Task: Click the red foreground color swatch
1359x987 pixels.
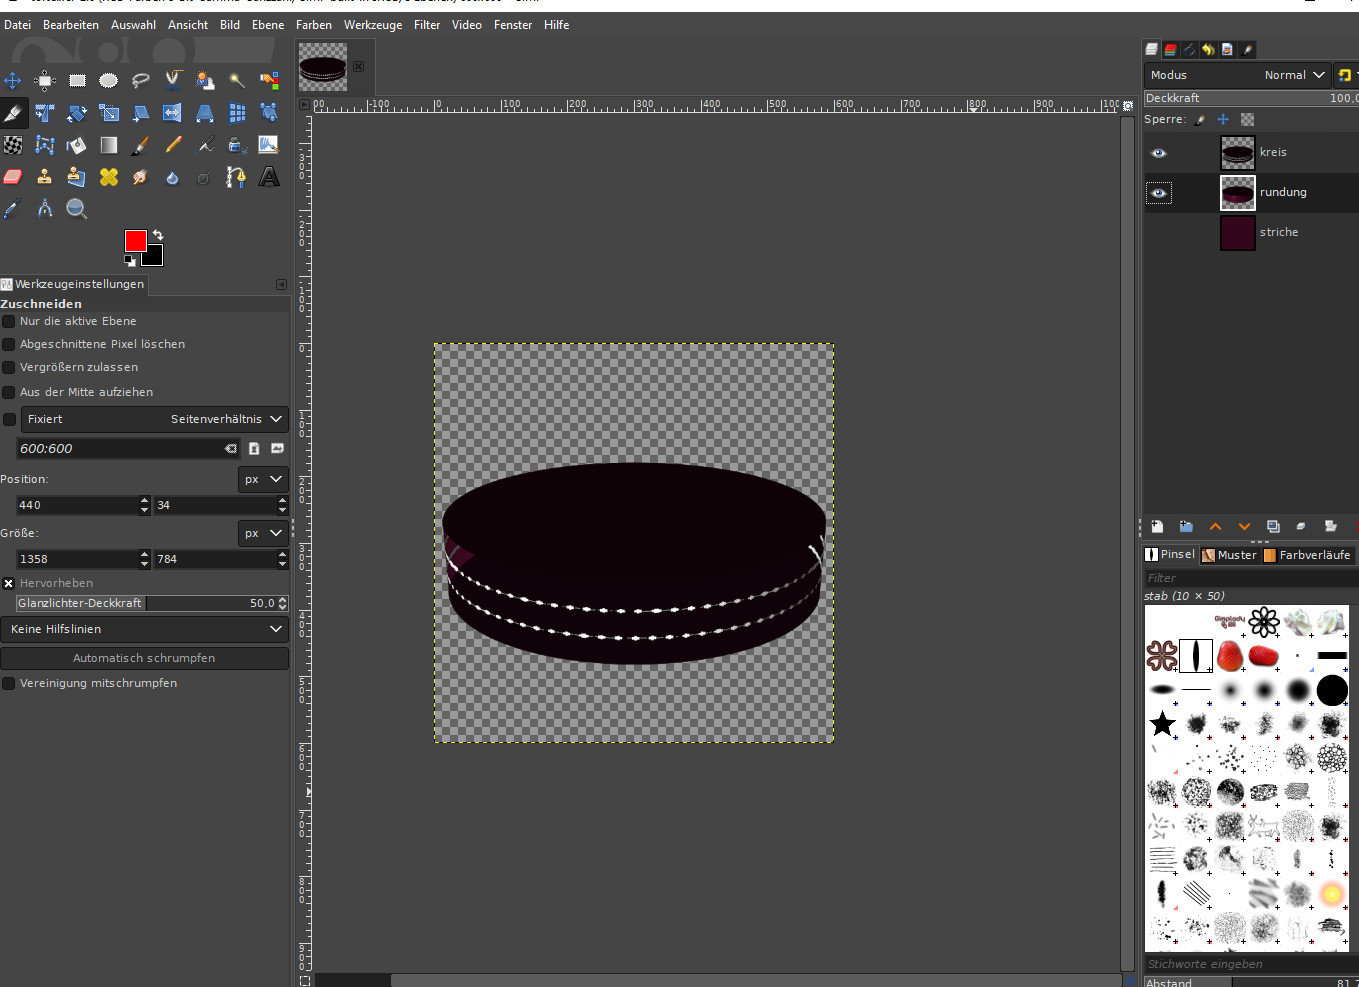Action: 135,240
